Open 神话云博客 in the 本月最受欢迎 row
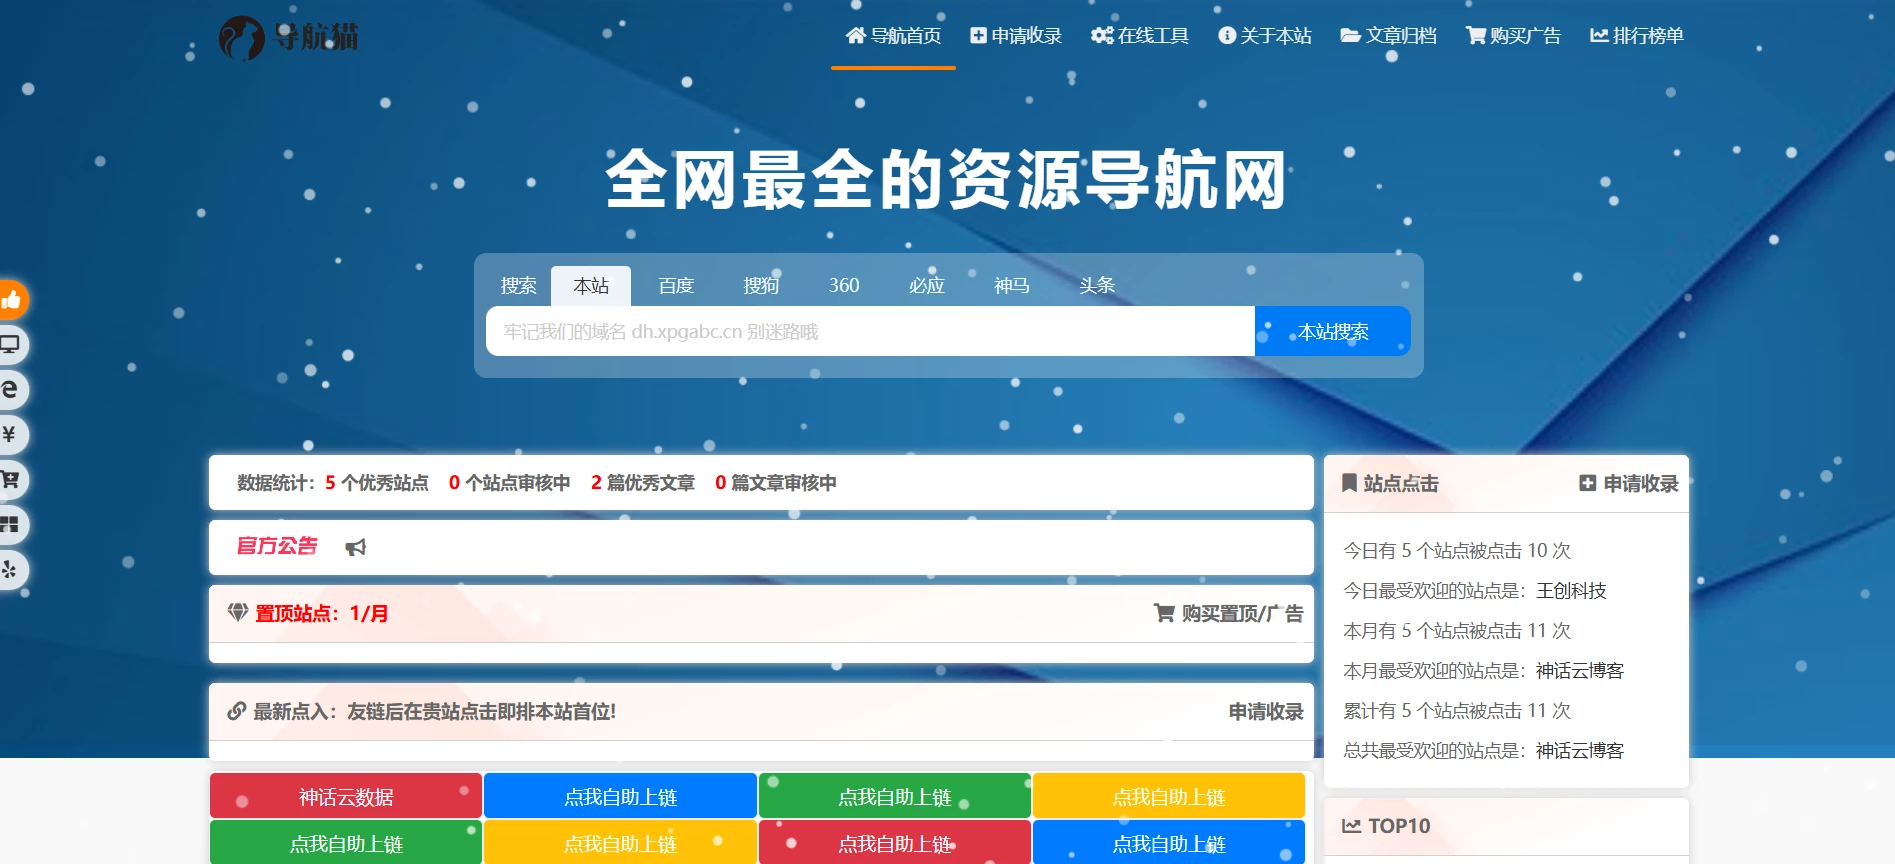Image resolution: width=1895 pixels, height=864 pixels. pyautogui.click(x=1580, y=671)
